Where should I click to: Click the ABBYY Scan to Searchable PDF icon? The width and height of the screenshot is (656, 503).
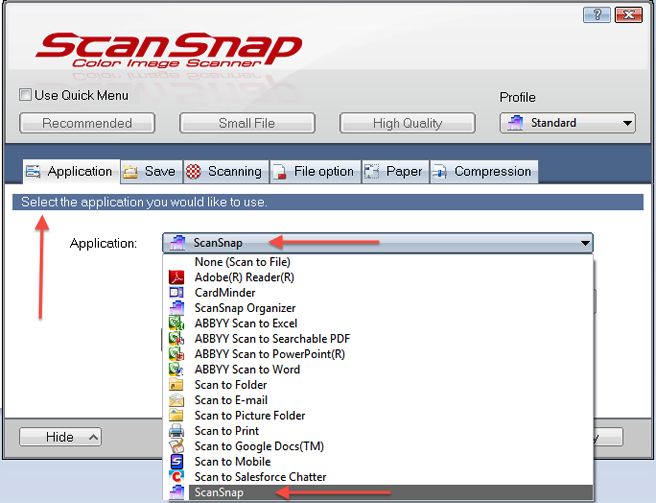click(x=176, y=339)
